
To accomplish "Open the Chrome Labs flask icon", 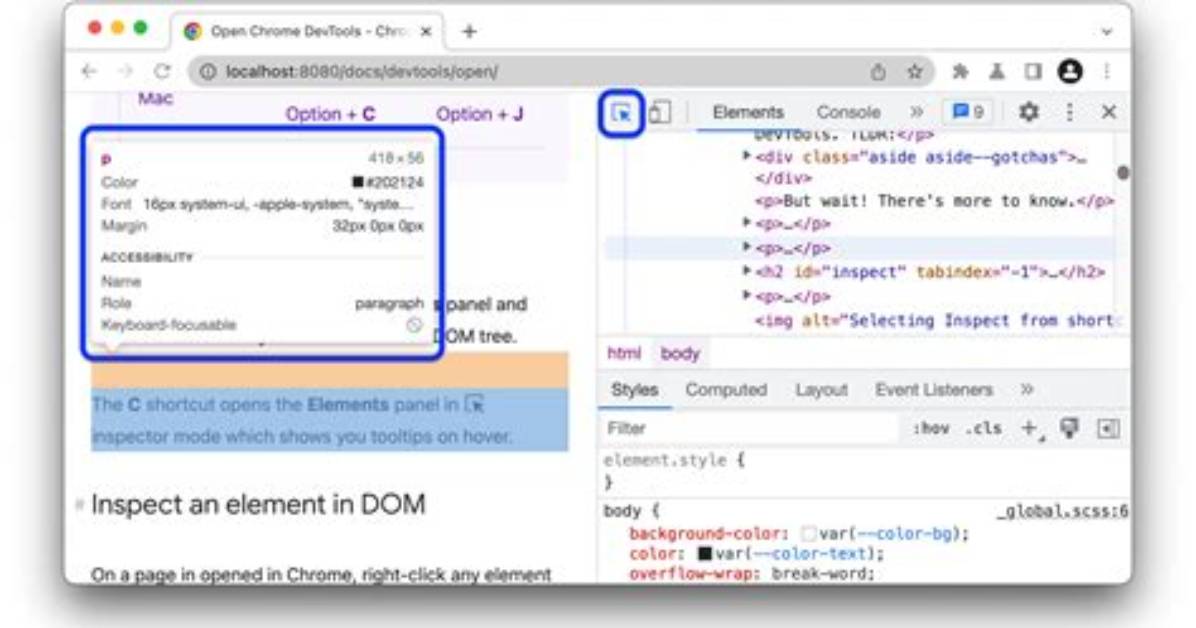I will coord(996,72).
